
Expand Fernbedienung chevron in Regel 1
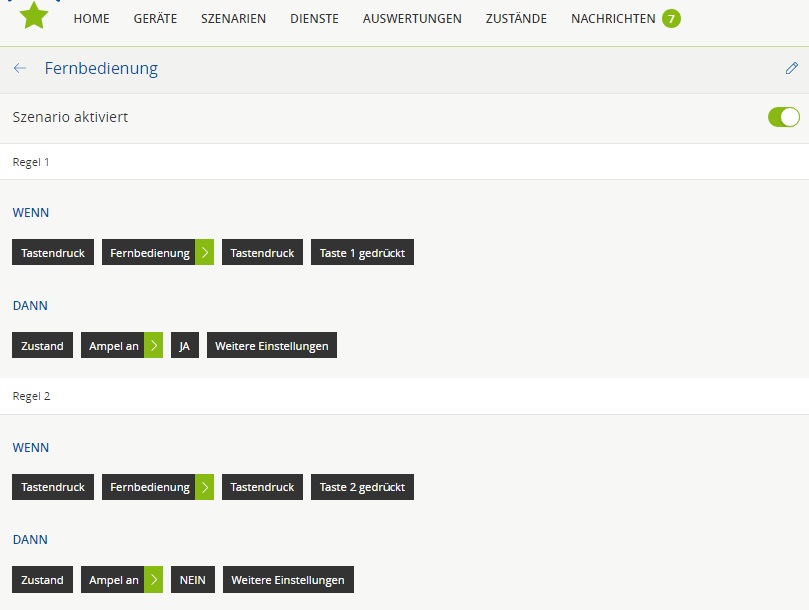click(204, 253)
